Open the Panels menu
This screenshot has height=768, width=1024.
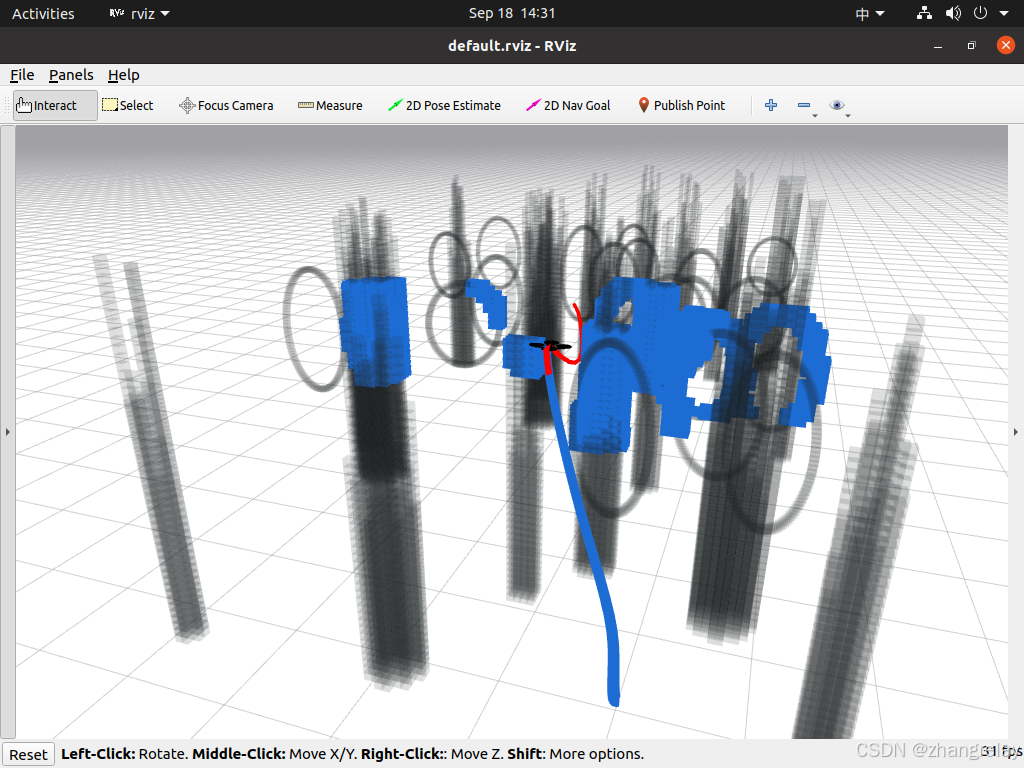pos(71,75)
